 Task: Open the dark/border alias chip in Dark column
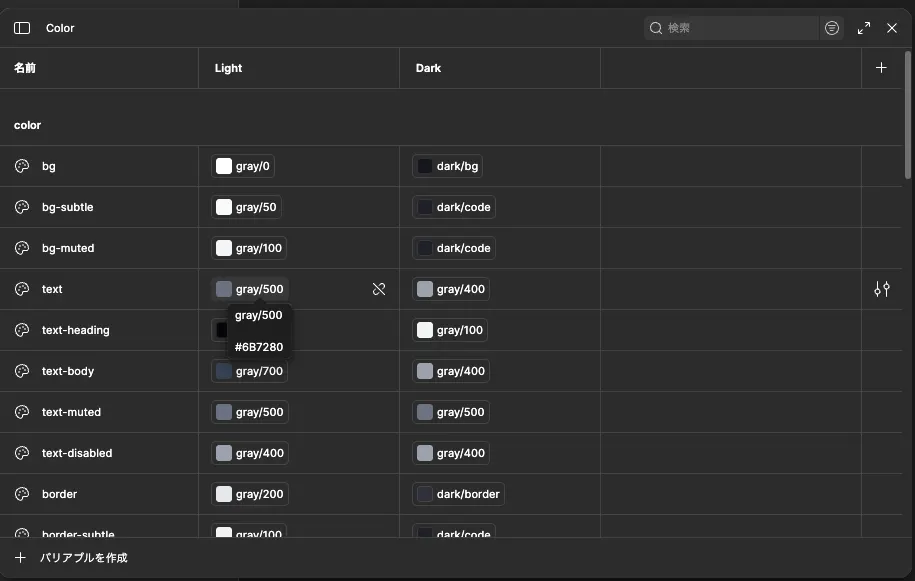458,494
